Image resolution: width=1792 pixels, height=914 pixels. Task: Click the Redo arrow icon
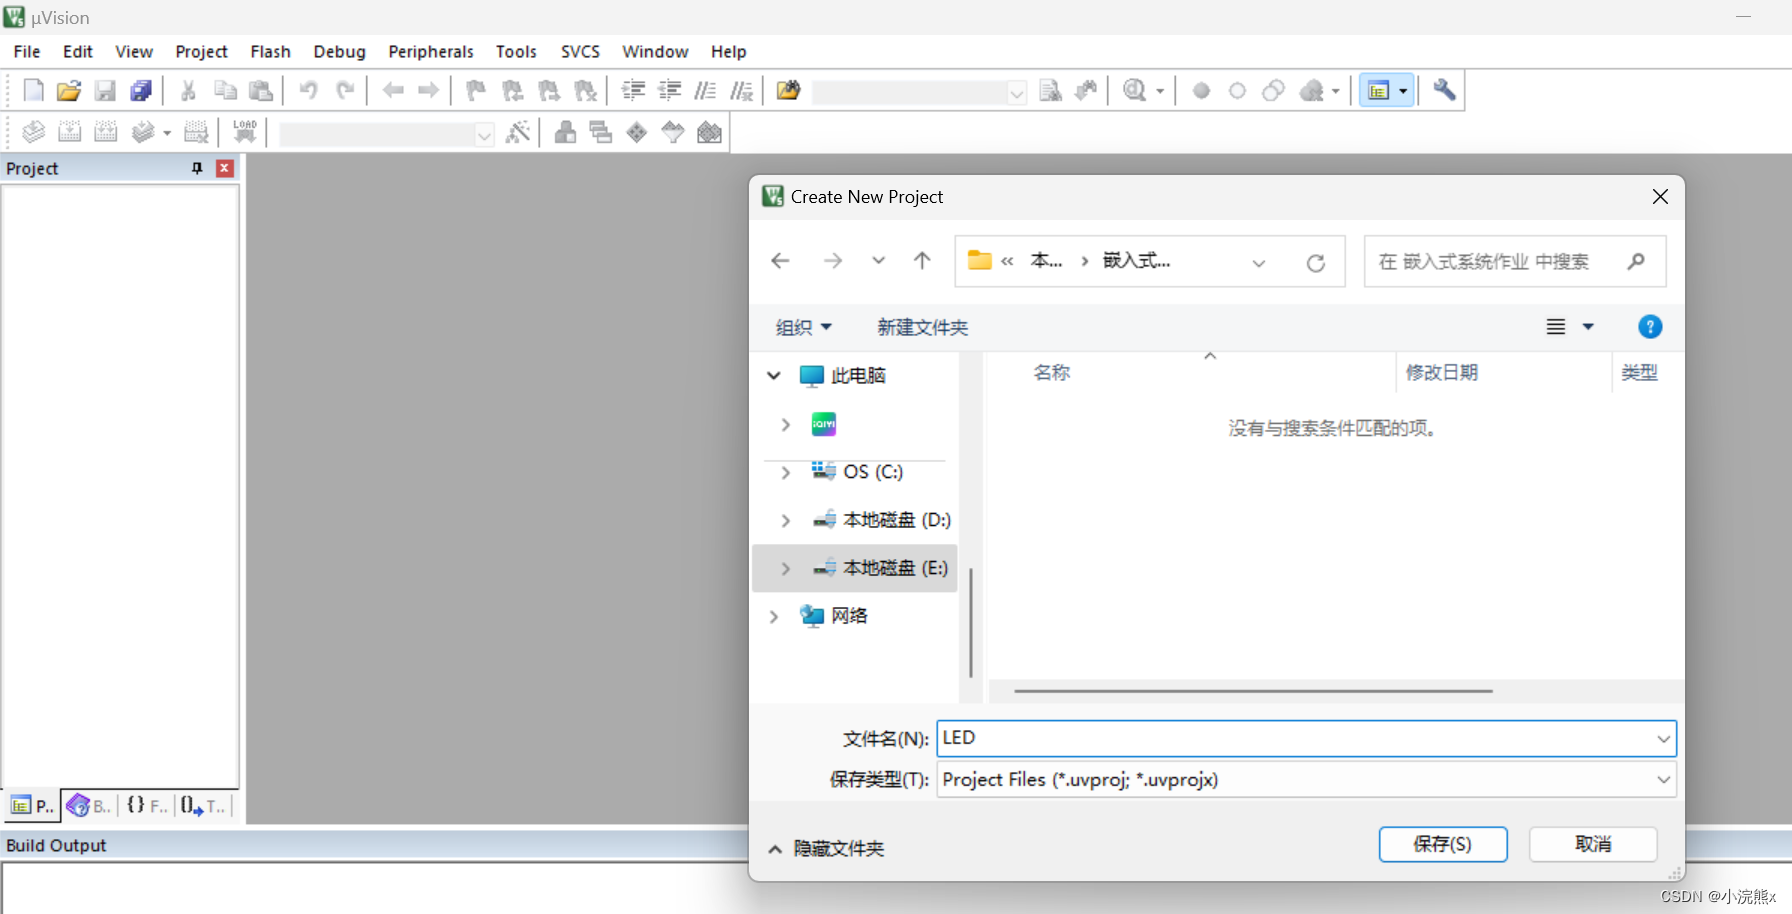[x=345, y=91]
